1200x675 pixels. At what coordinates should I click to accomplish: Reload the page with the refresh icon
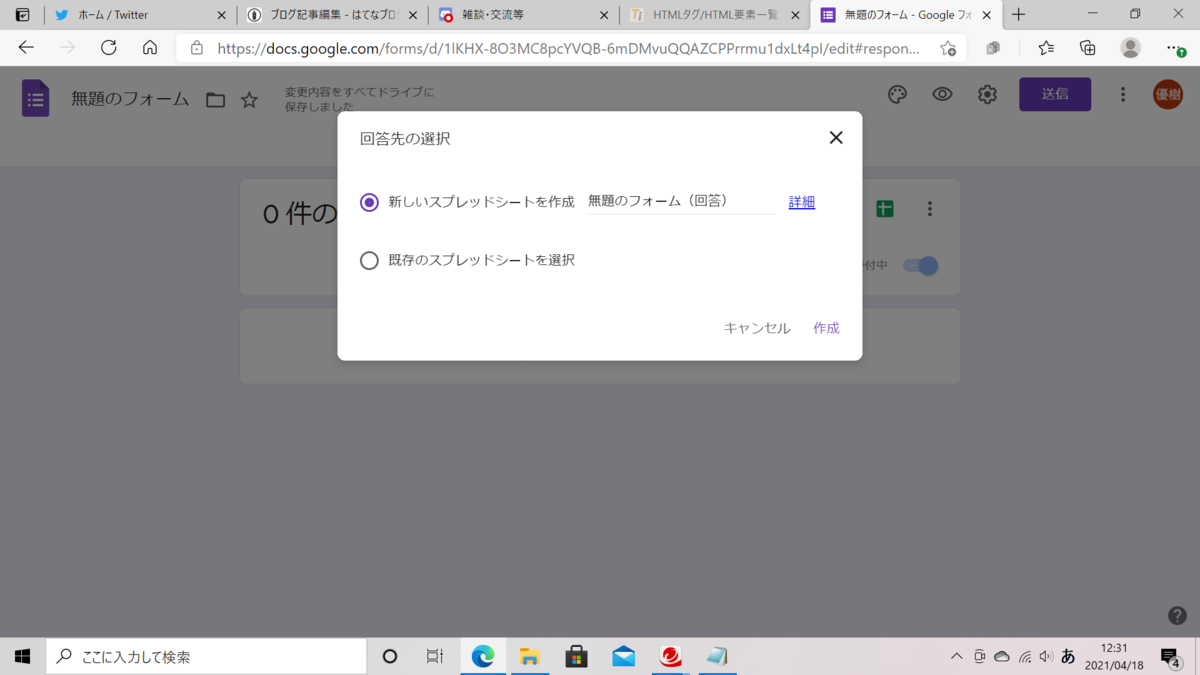(109, 47)
